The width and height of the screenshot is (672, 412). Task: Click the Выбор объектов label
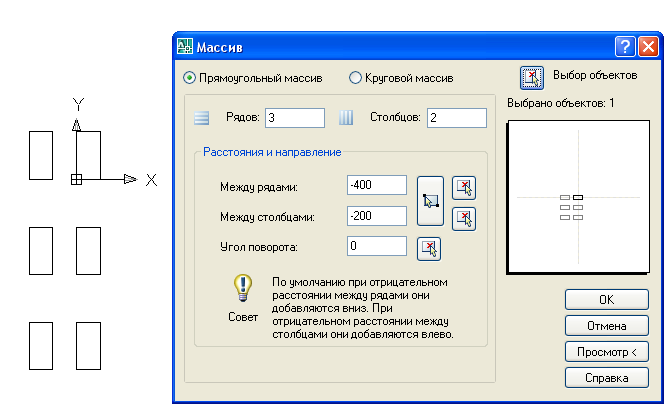pos(595,75)
